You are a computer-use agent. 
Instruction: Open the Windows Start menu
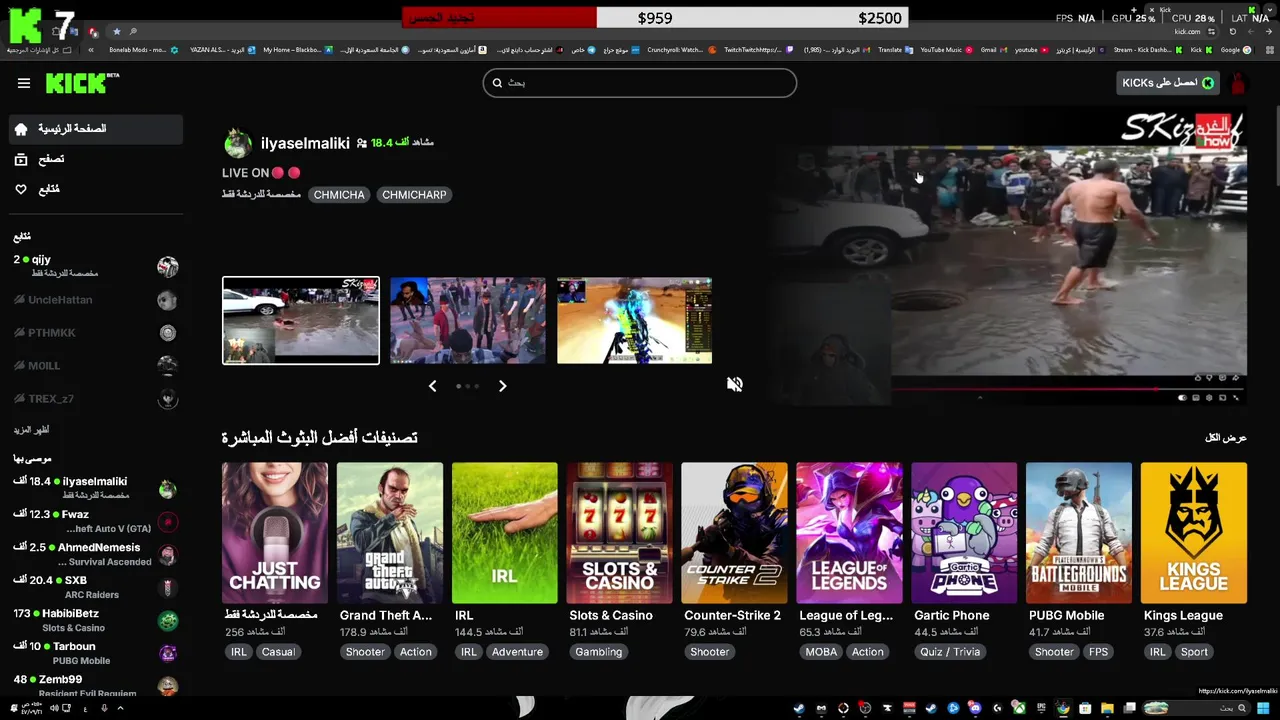(1263, 708)
